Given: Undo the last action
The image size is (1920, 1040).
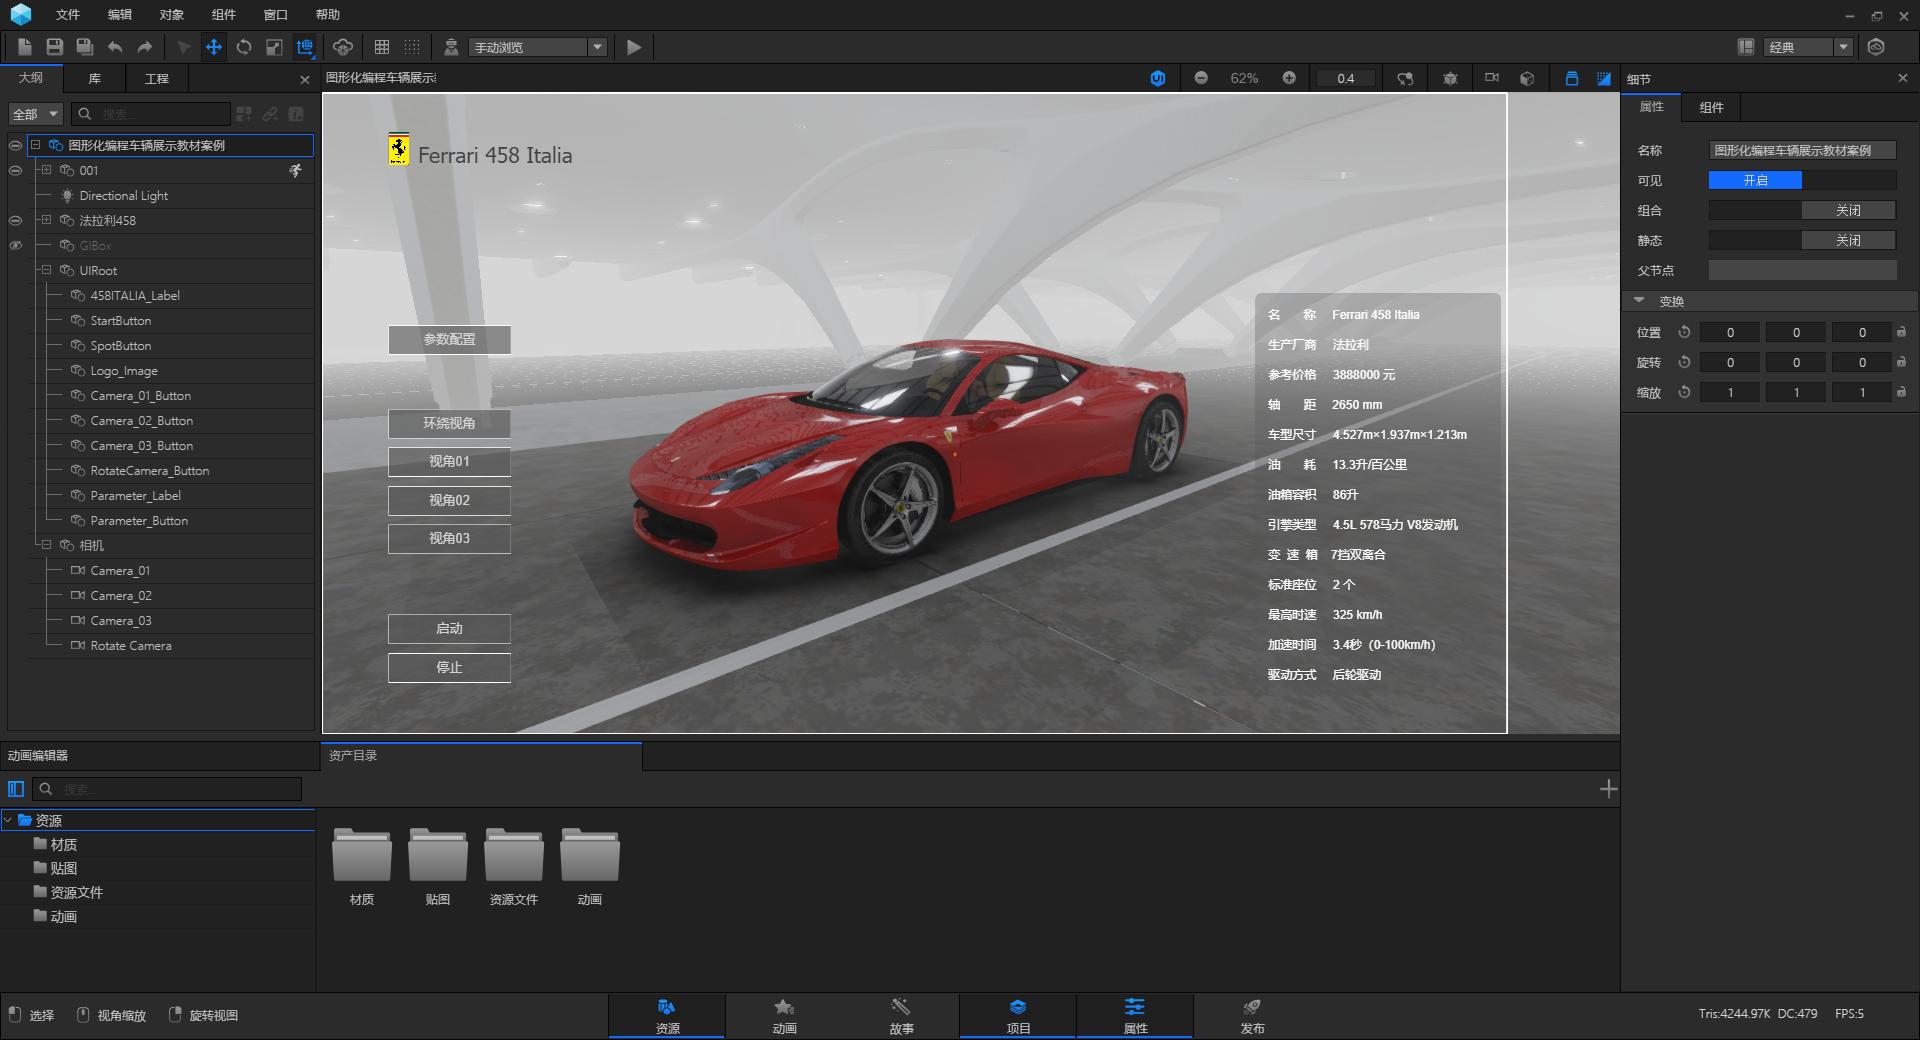Looking at the screenshot, I should [x=115, y=47].
